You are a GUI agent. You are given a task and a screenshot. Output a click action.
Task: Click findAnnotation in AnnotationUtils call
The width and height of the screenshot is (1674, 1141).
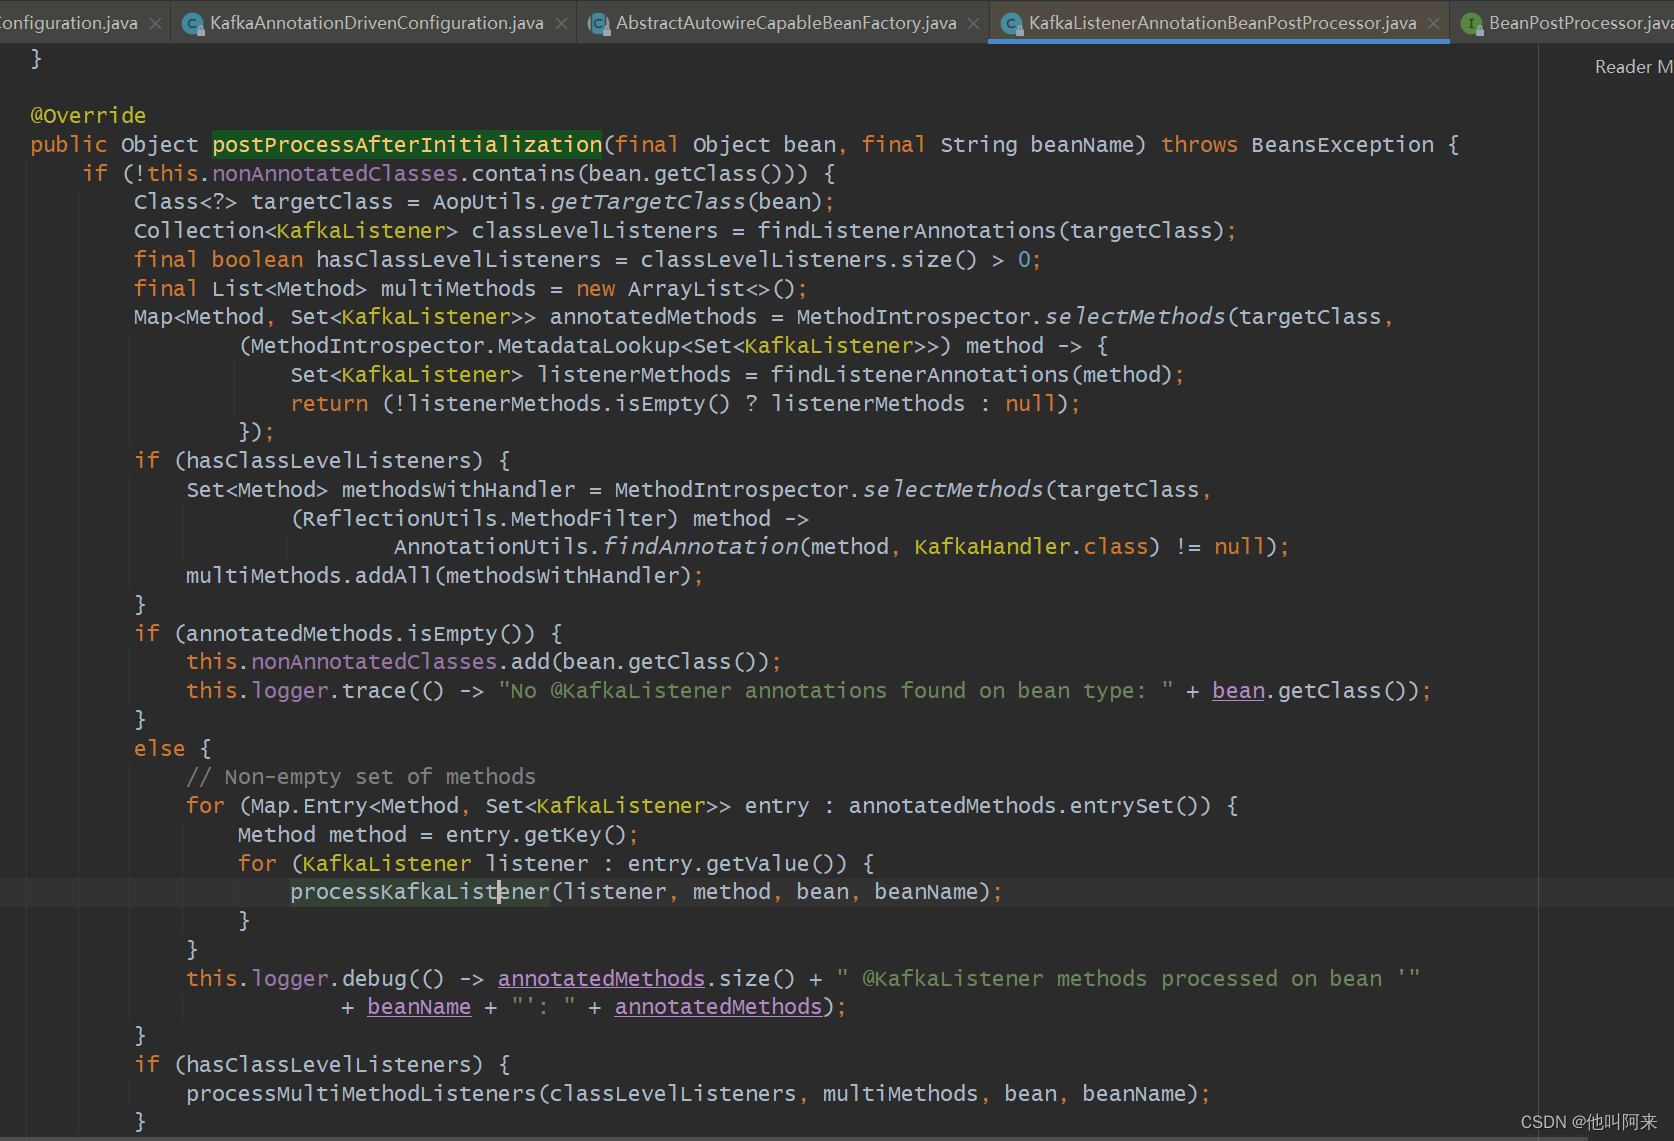pyautogui.click(x=700, y=547)
